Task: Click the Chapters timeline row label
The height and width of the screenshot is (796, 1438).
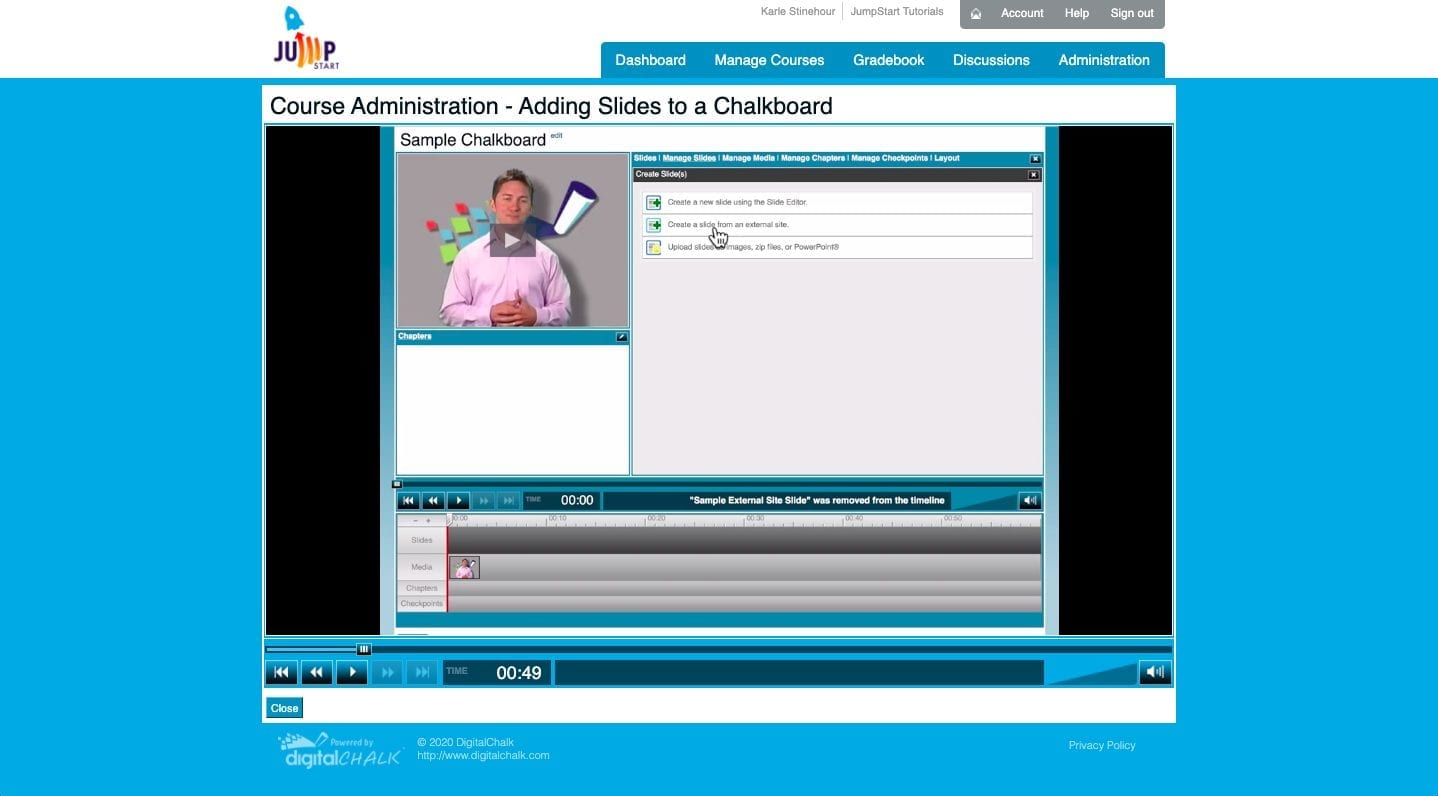Action: pos(422,588)
